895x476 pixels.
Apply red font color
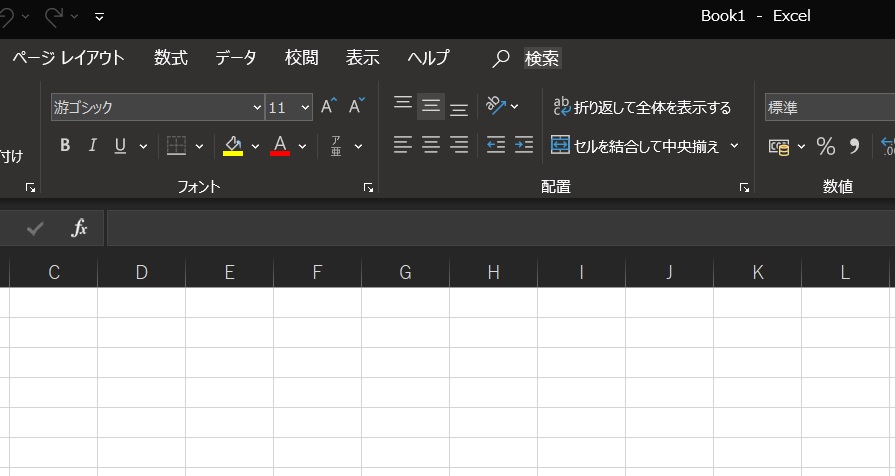click(280, 146)
